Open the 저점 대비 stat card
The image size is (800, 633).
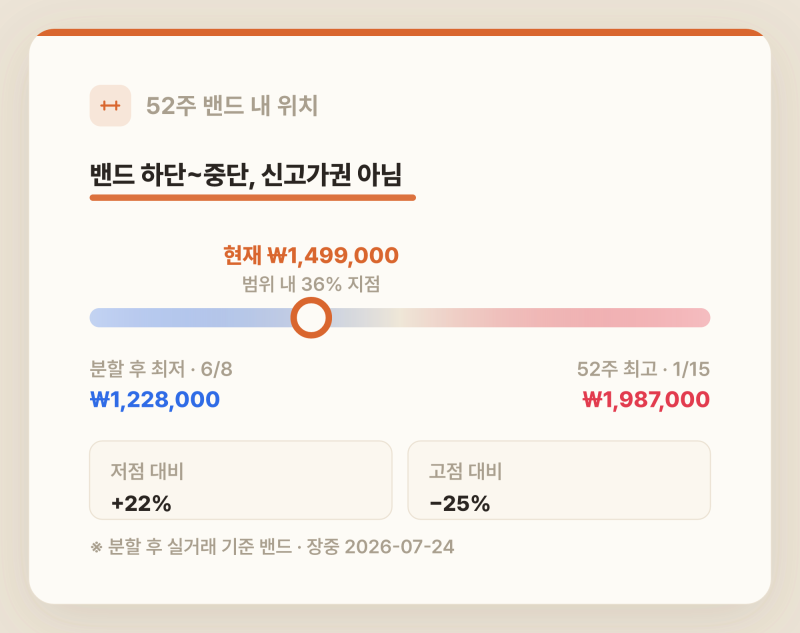[x=241, y=480]
